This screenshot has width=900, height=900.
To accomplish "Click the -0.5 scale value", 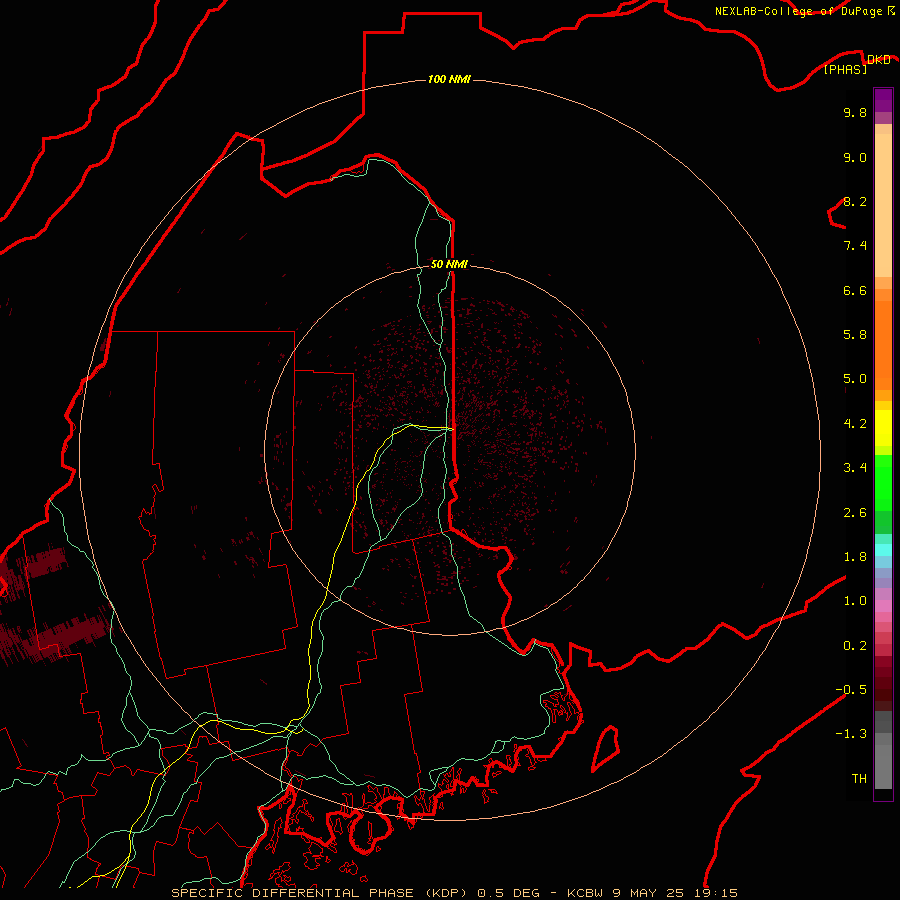I will tap(851, 690).
